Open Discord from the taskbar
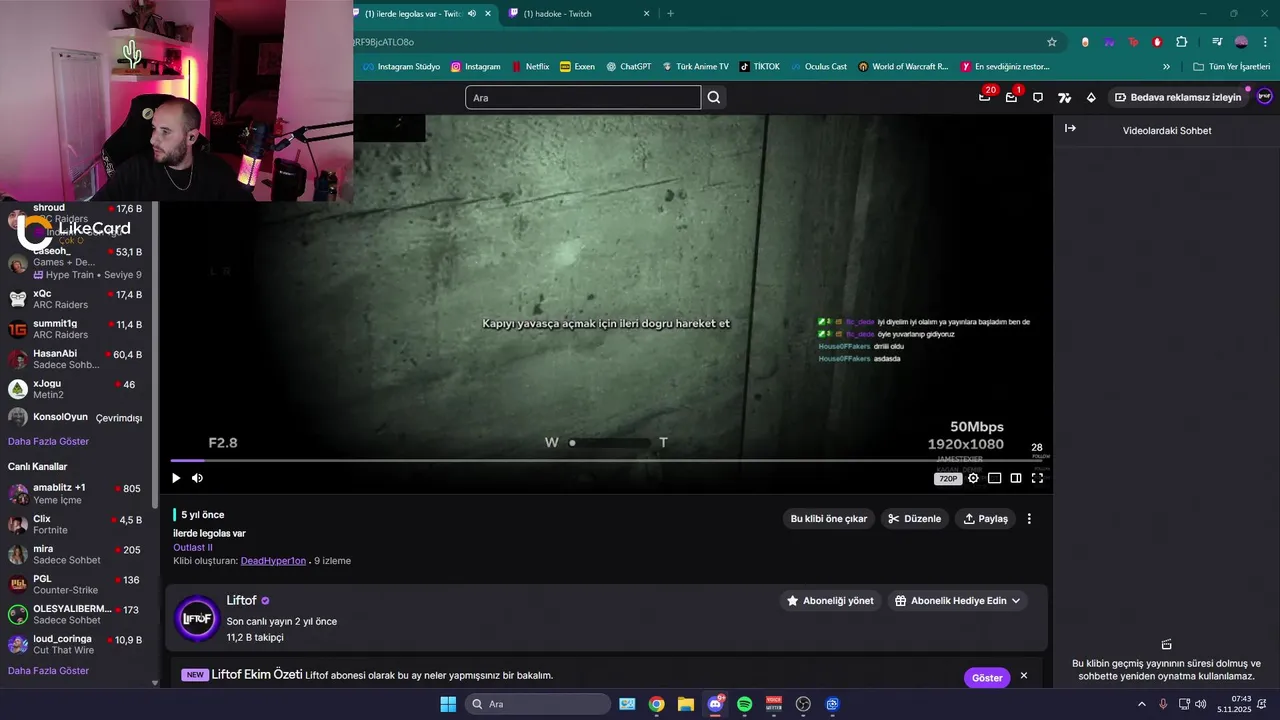The width and height of the screenshot is (1280, 720). point(715,704)
